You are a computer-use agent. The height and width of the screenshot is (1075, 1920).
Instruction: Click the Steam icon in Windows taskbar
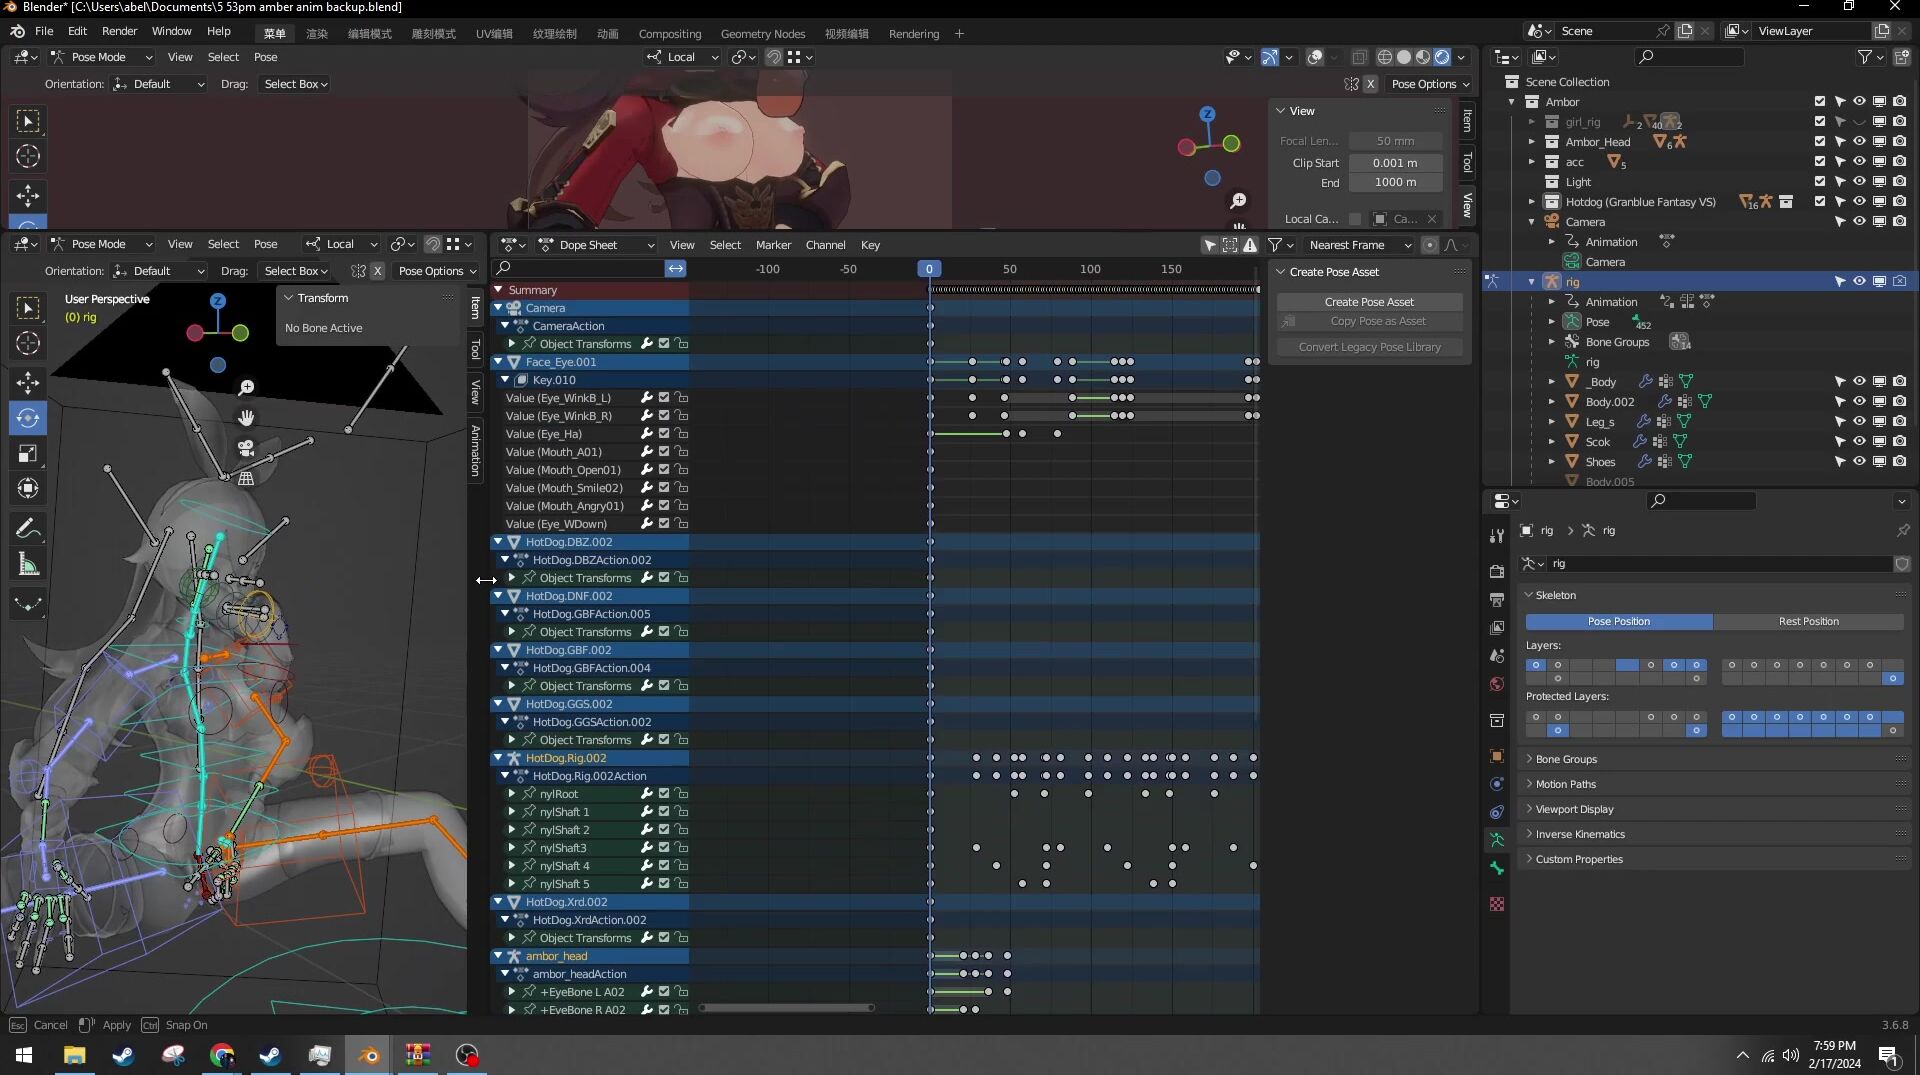(x=123, y=1055)
